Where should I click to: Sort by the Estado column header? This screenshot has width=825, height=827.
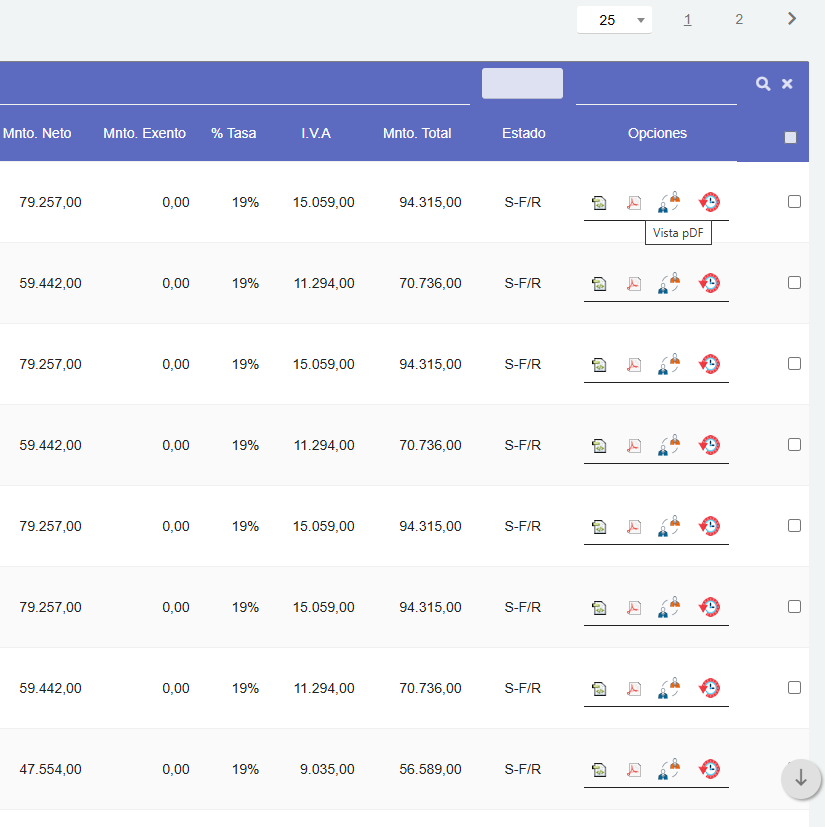523,133
